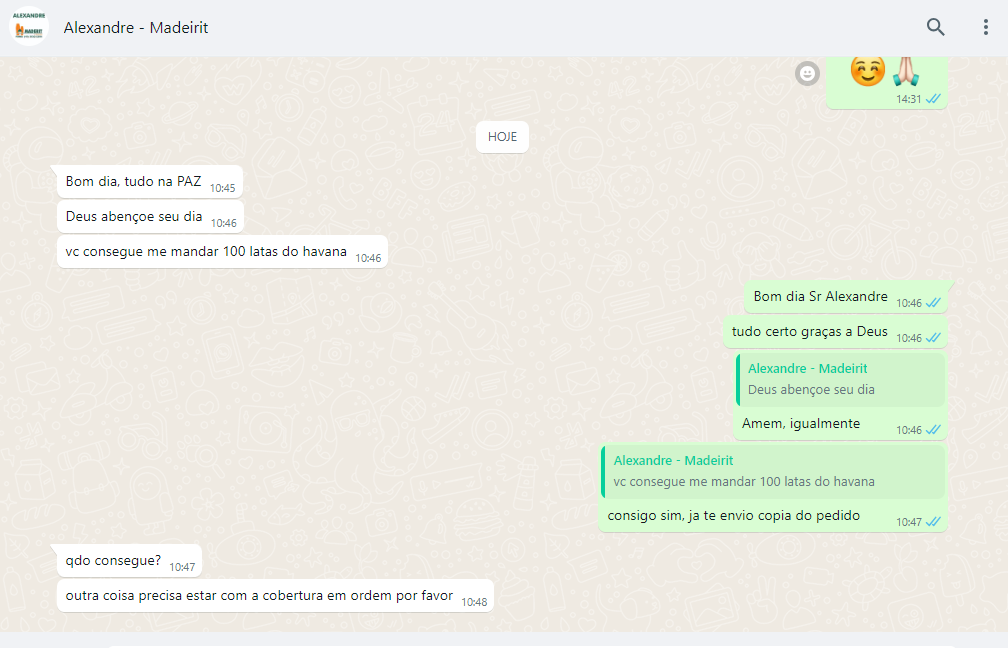Screen dimensions: 1008x648
Task: Click the received 'Deus abençoe seu dia' message bubble
Action: (x=134, y=217)
